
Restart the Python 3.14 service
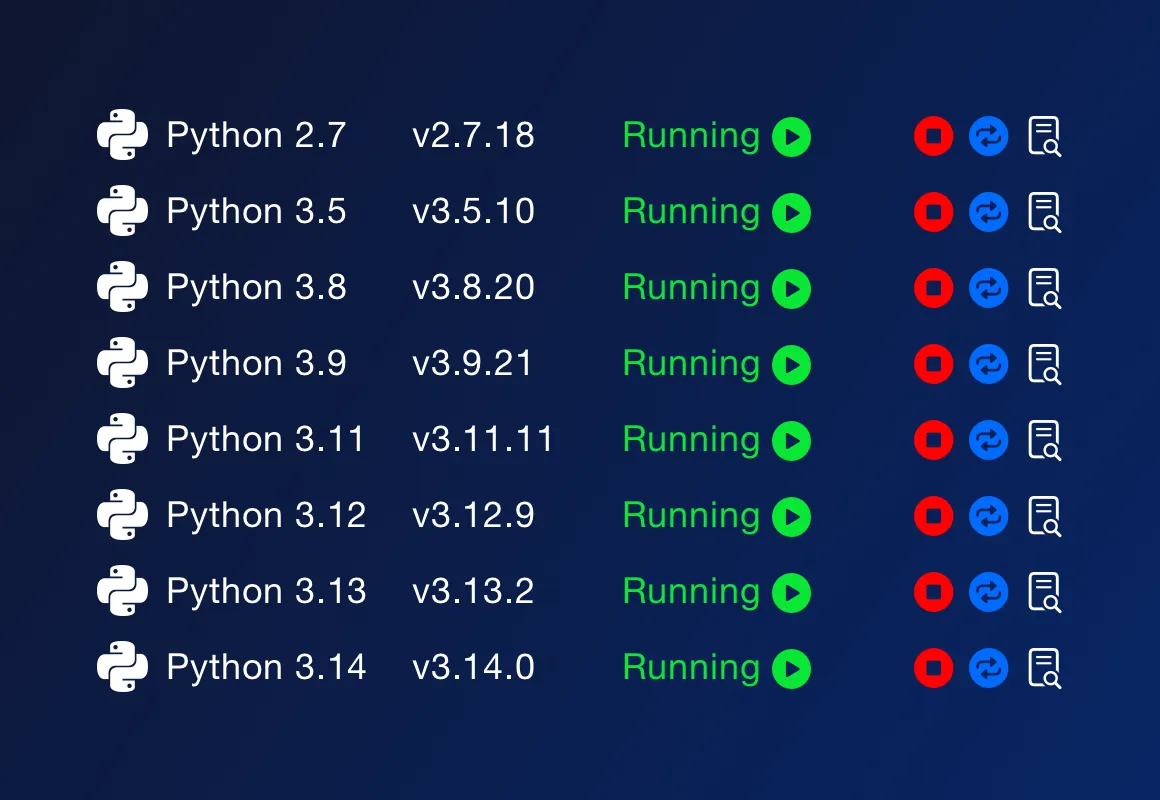988,668
